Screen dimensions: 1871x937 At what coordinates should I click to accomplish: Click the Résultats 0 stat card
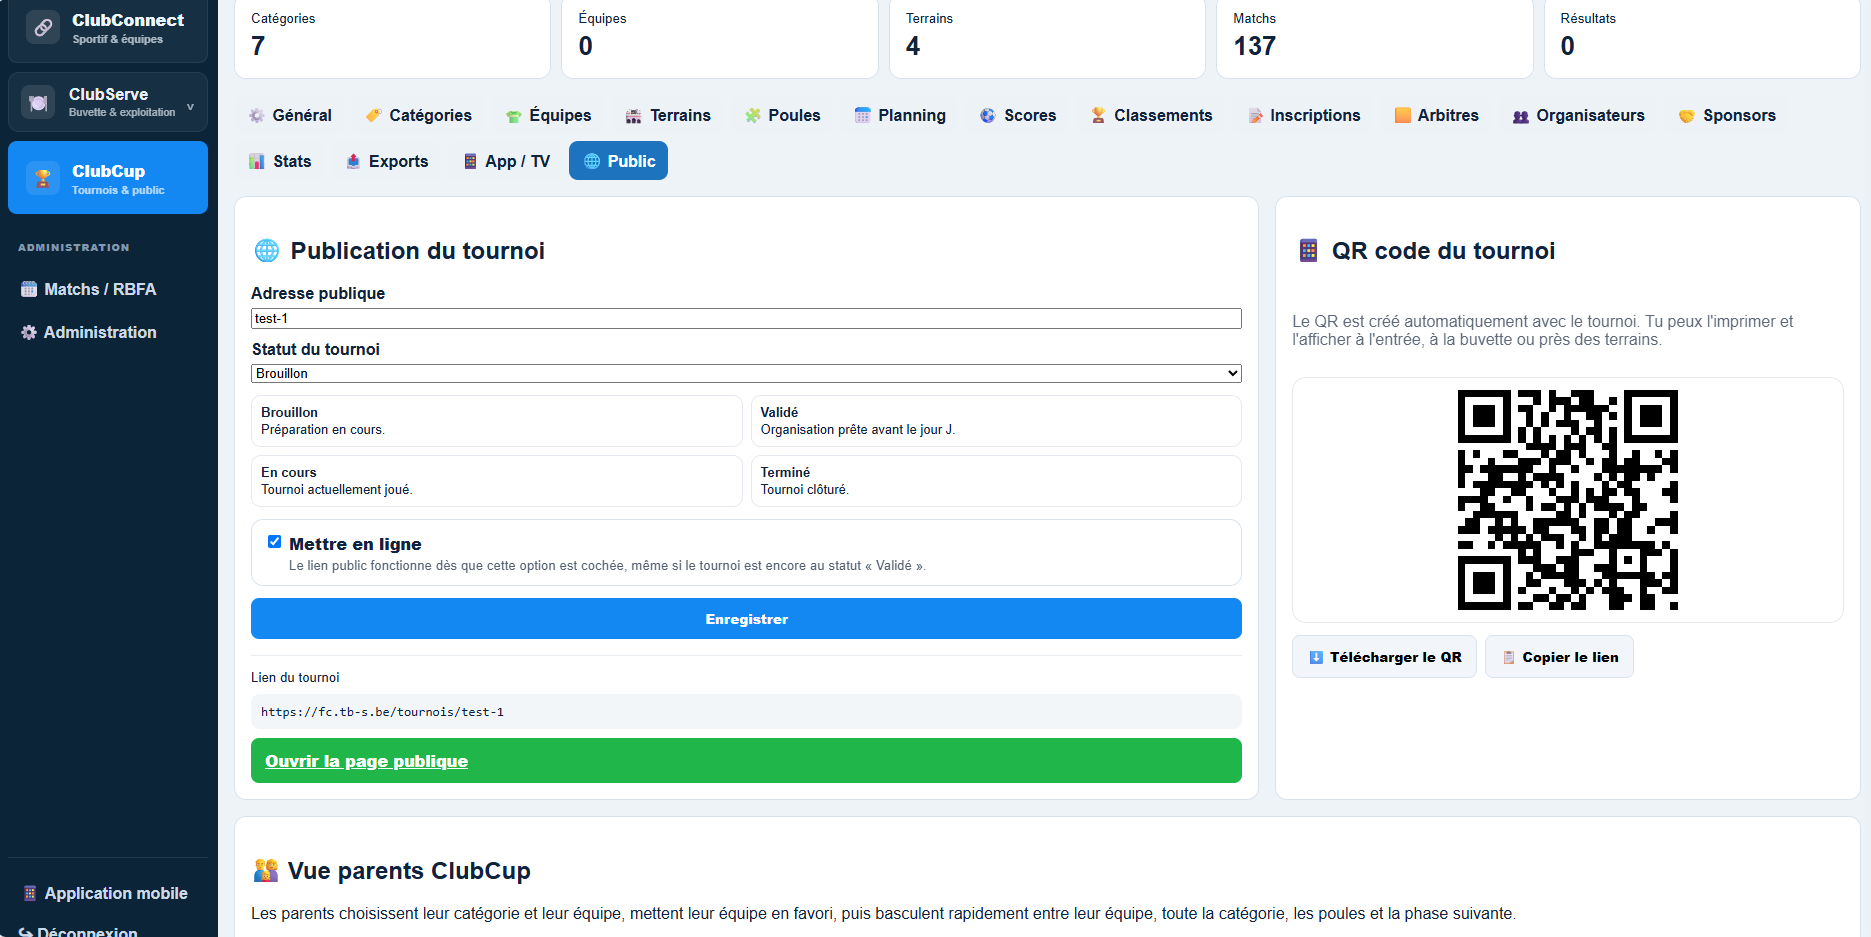click(1702, 38)
